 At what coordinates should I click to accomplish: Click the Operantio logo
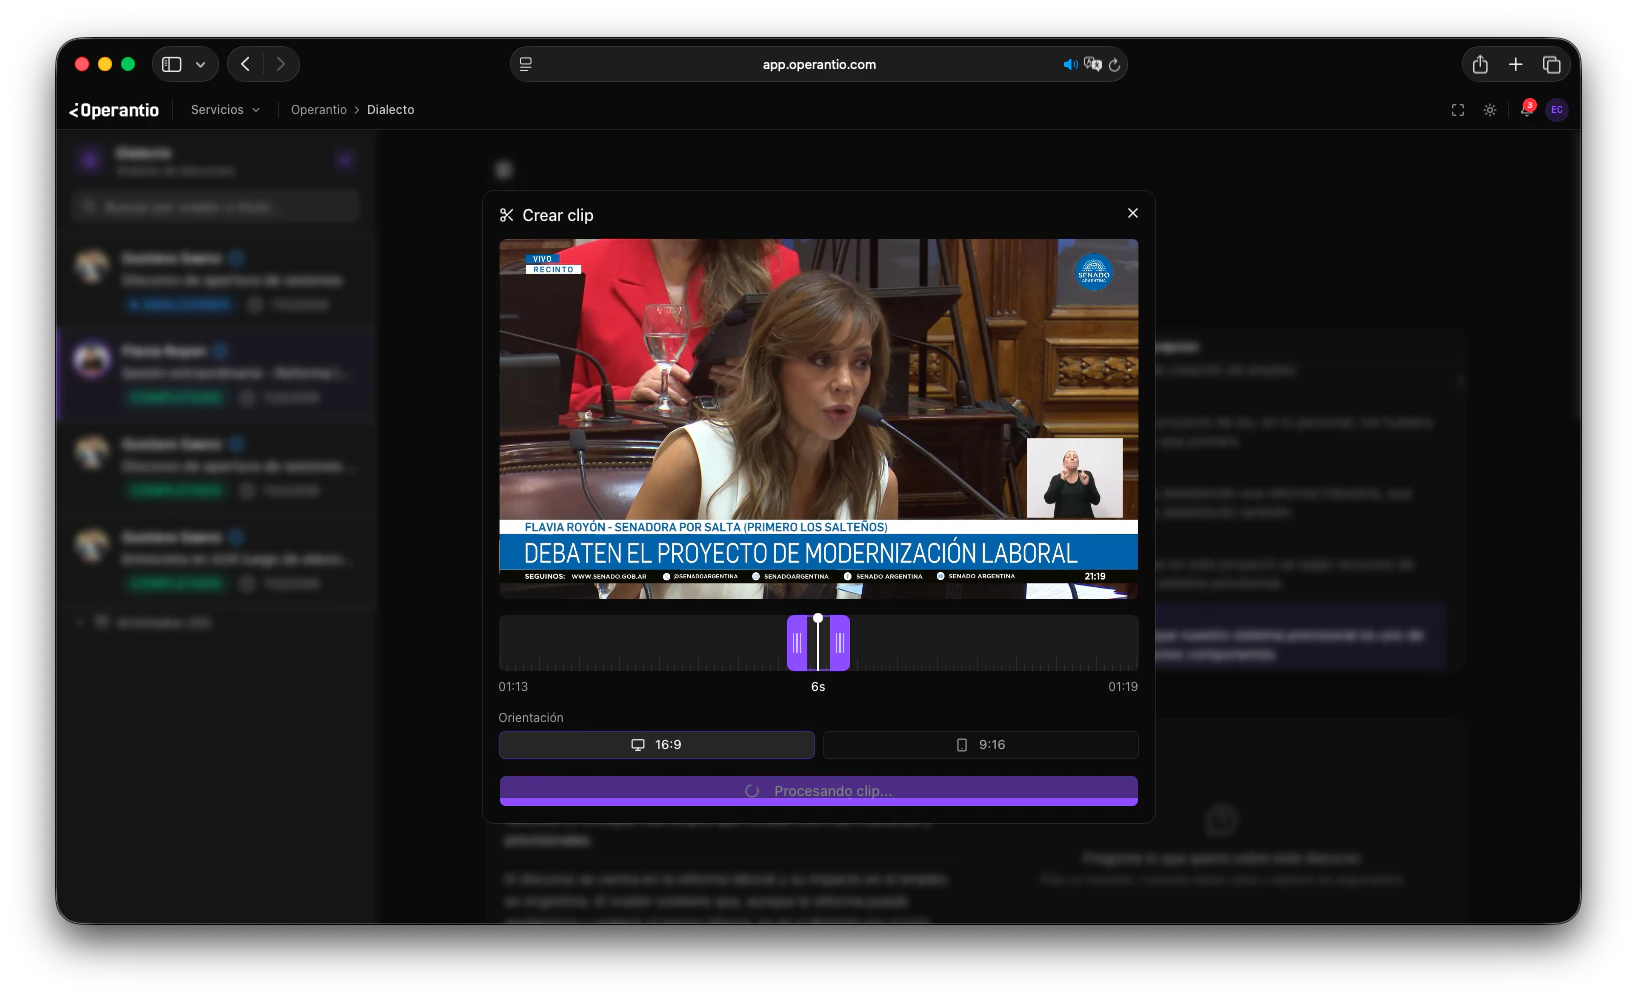[x=114, y=110]
